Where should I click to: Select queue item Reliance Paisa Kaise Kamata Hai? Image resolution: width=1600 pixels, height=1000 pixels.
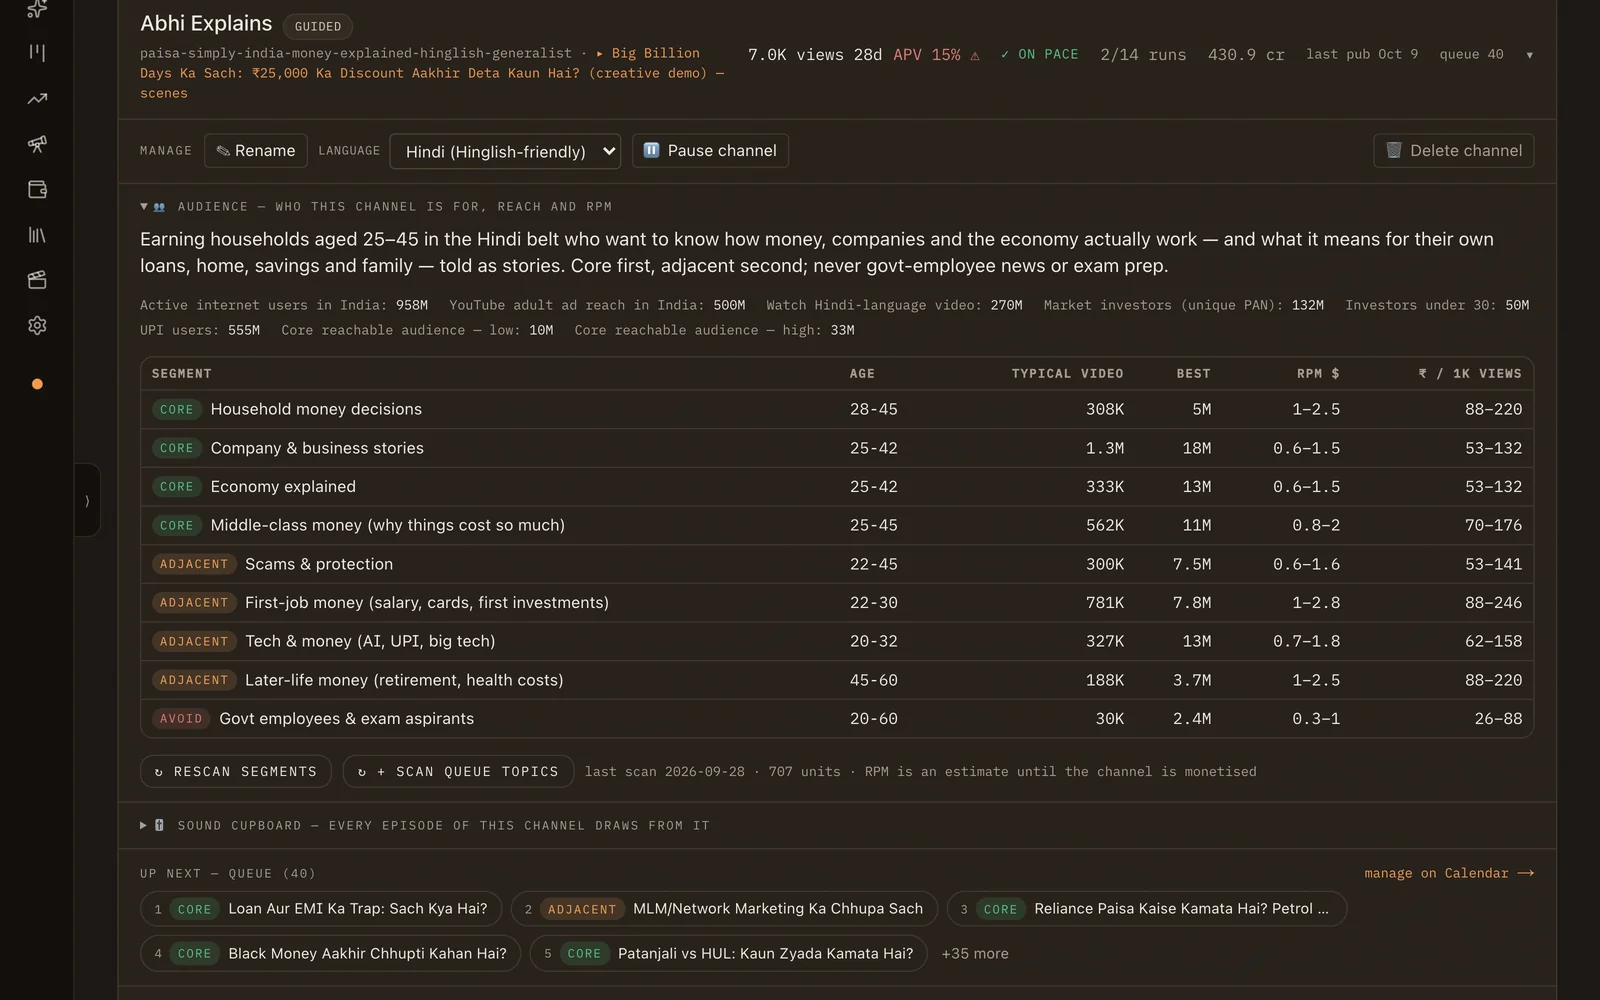1146,909
